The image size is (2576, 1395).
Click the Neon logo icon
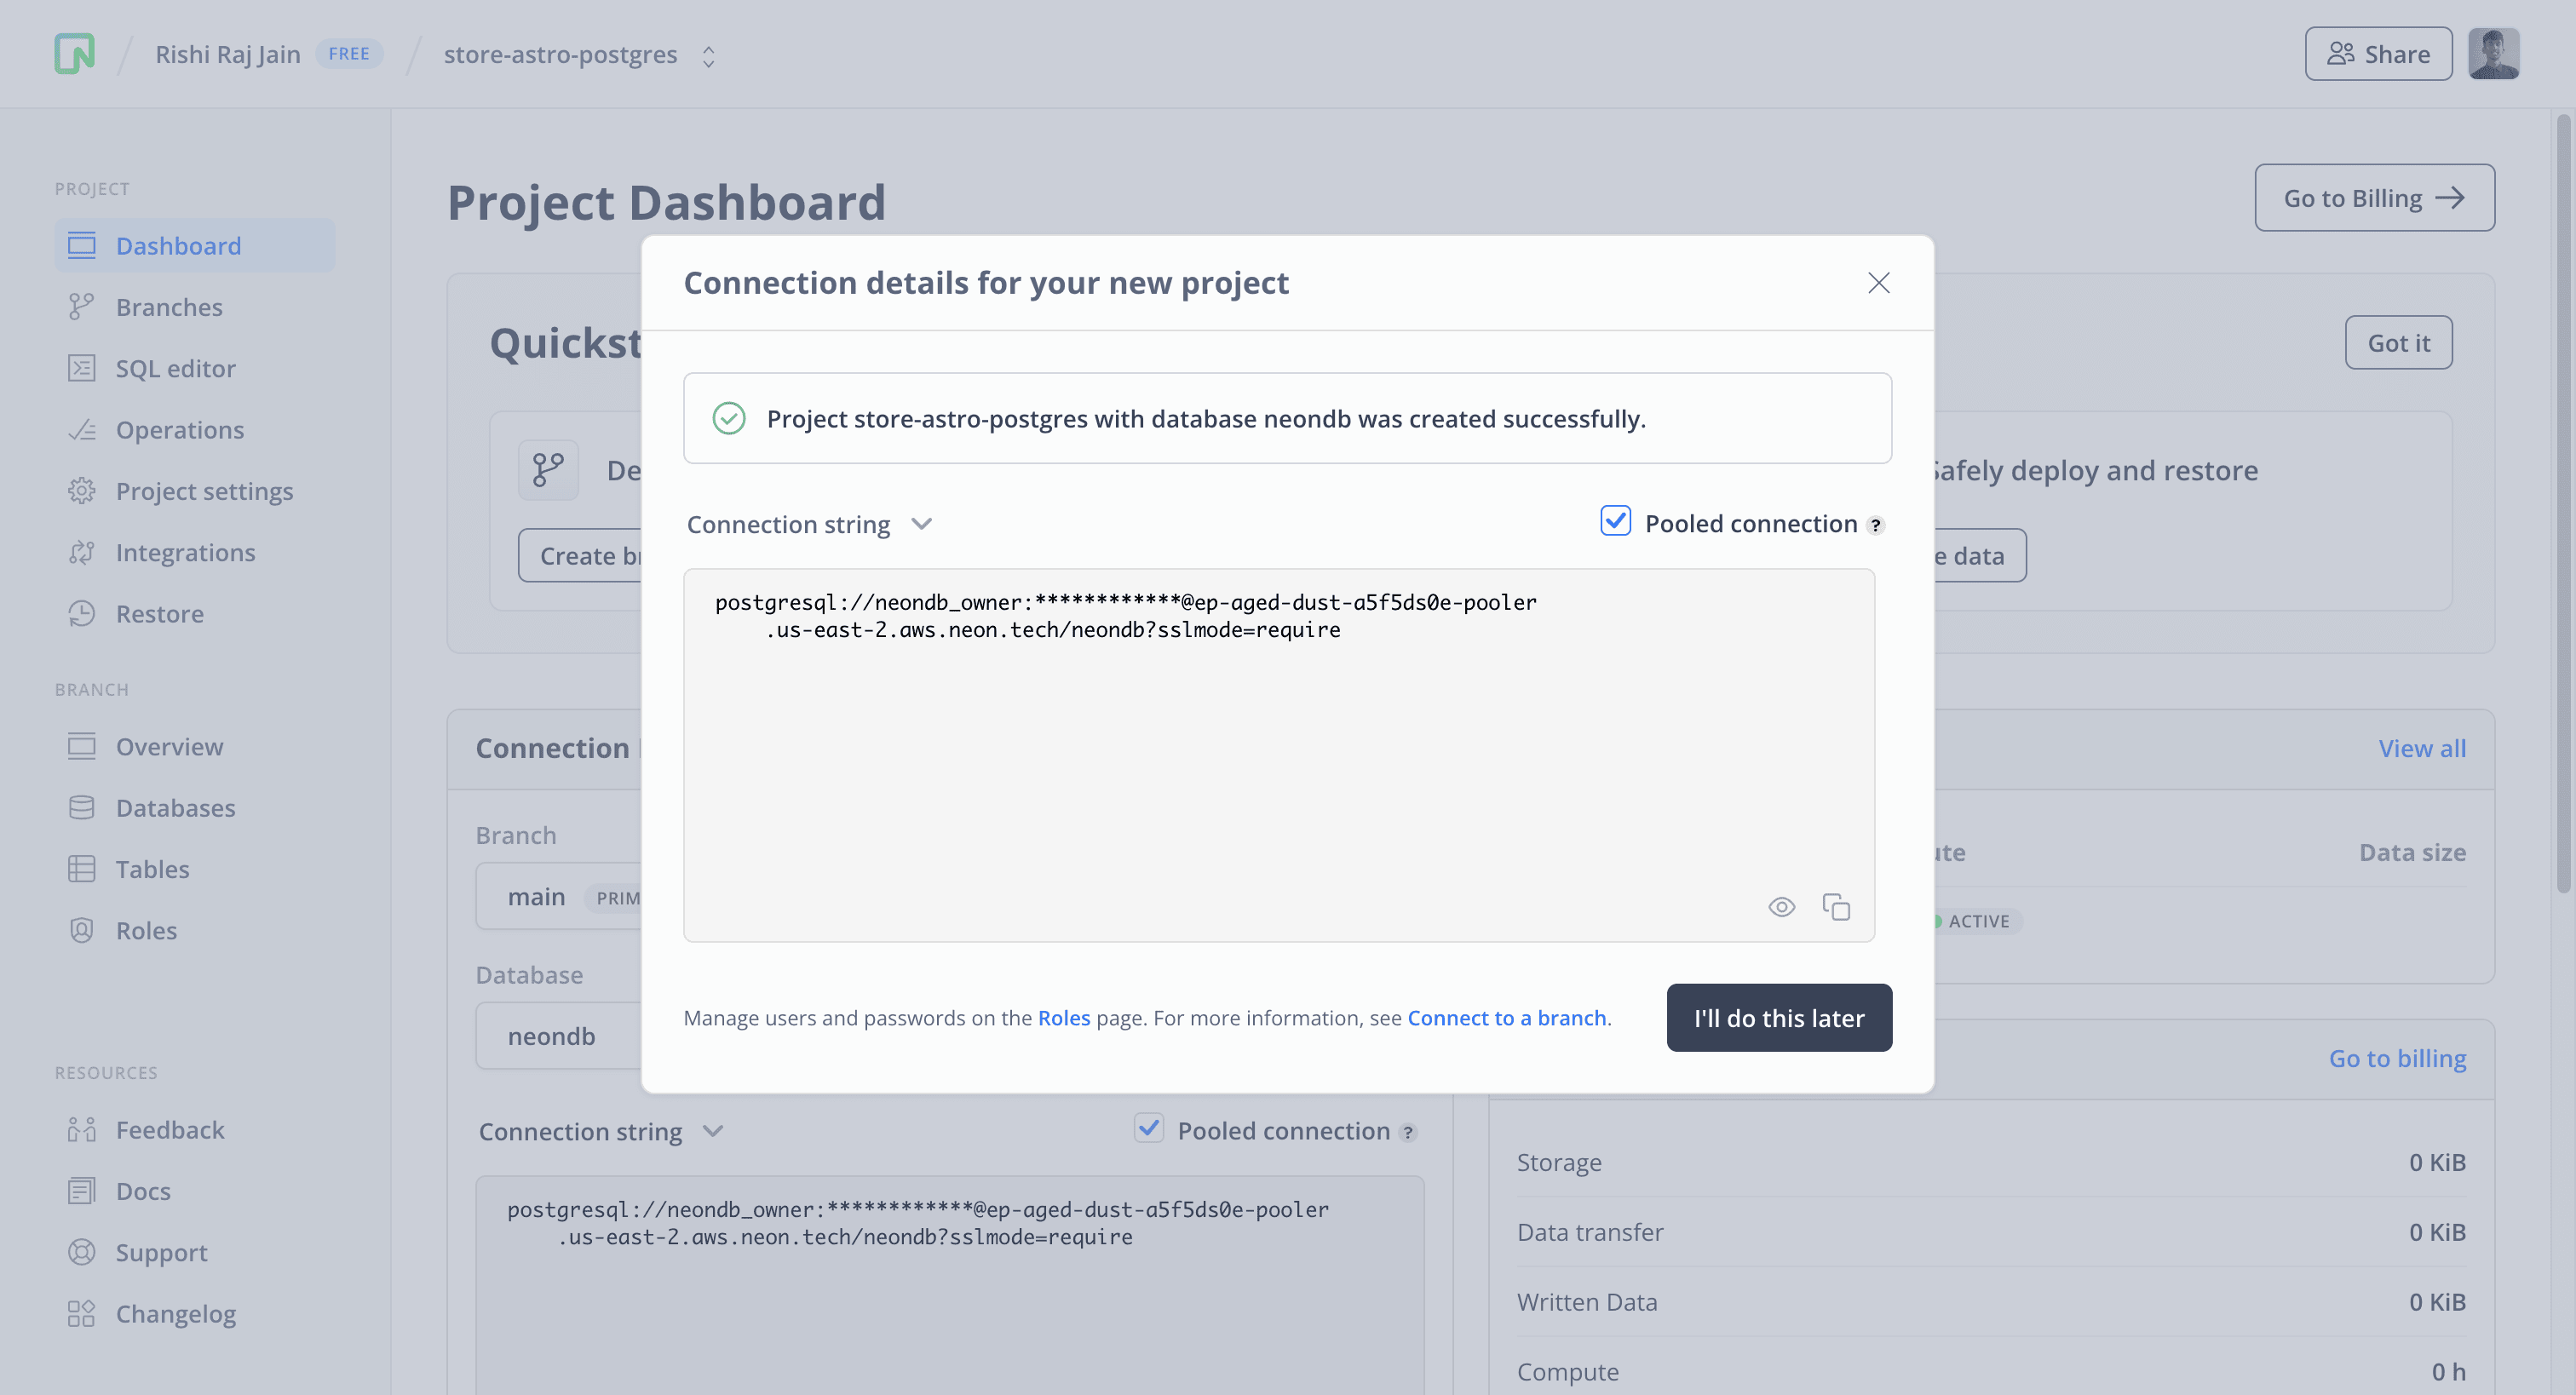[74, 54]
